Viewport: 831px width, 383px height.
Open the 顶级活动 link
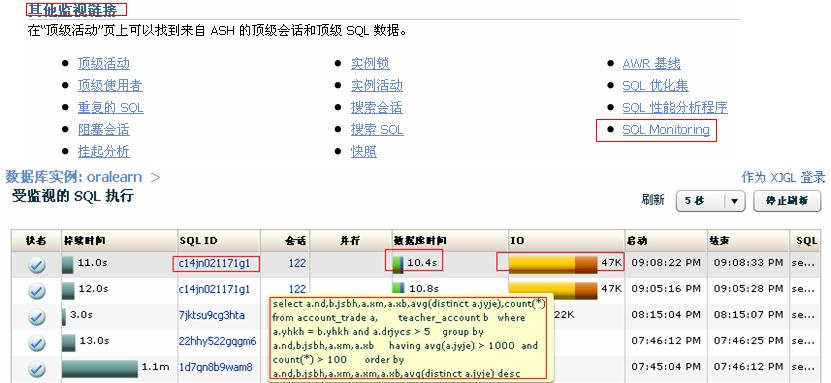tap(103, 64)
